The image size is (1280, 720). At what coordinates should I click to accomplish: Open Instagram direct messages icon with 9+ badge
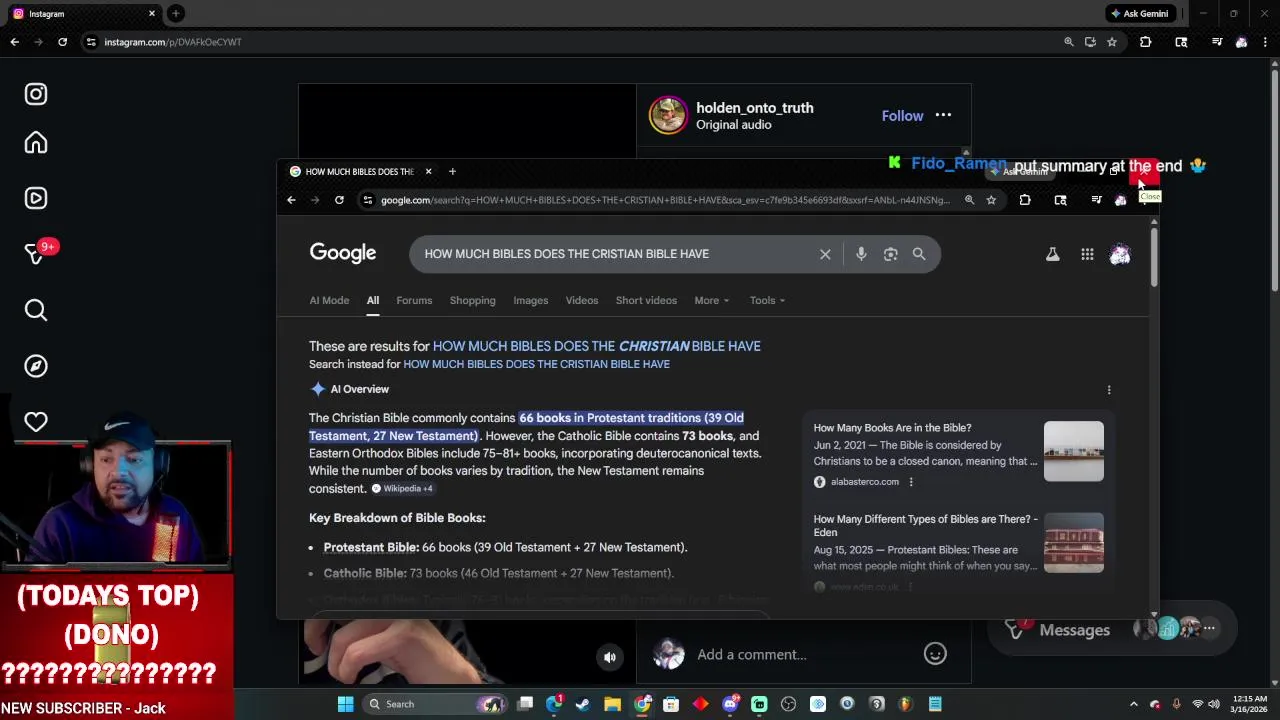36,254
